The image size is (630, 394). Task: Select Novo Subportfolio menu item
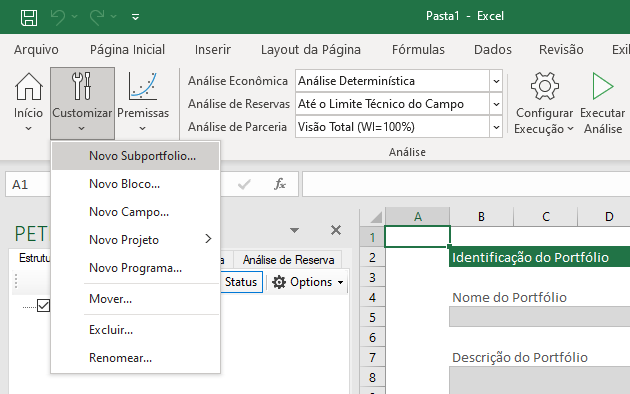tap(135, 156)
